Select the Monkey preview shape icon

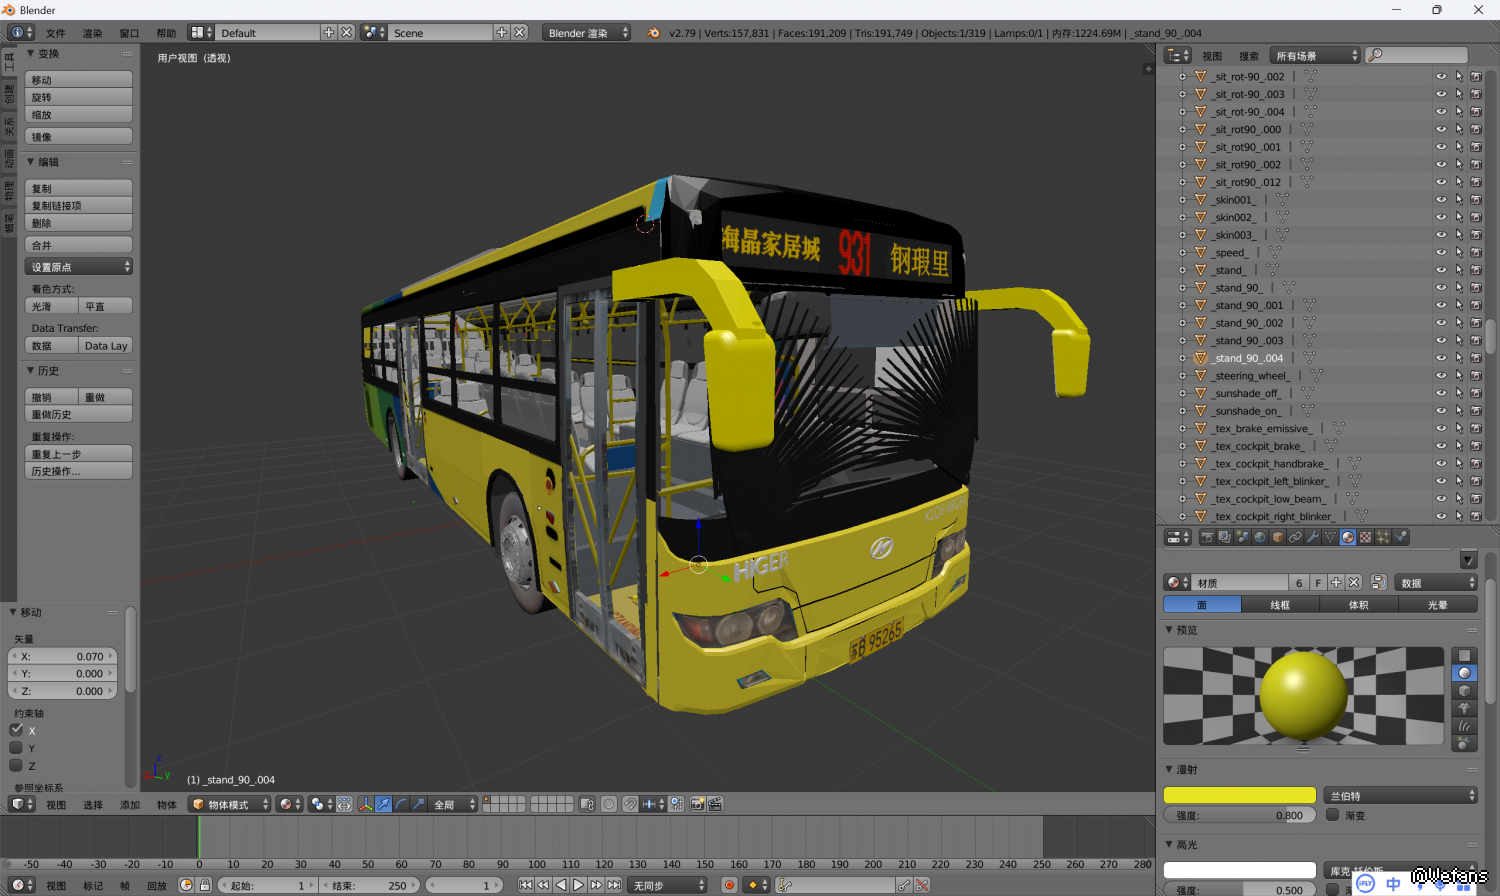click(1464, 708)
